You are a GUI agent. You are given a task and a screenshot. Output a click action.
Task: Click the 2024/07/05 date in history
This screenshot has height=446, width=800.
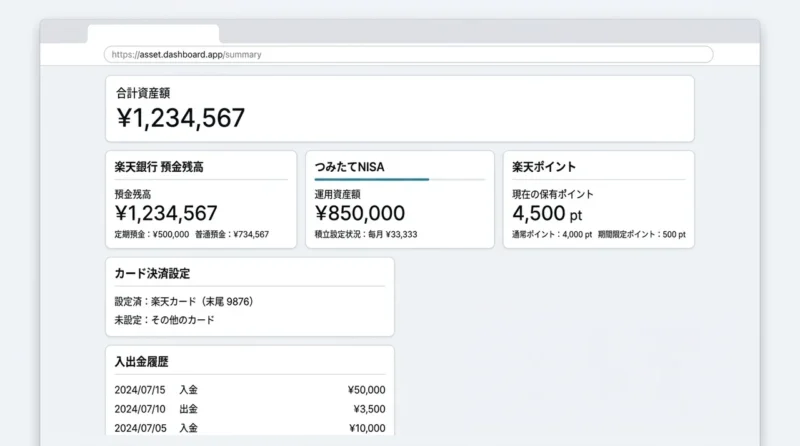coord(140,428)
